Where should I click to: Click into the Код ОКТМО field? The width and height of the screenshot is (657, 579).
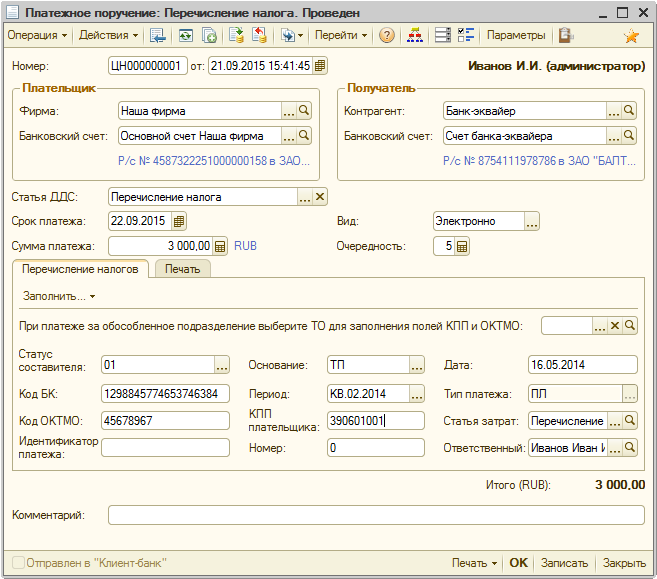pos(165,421)
